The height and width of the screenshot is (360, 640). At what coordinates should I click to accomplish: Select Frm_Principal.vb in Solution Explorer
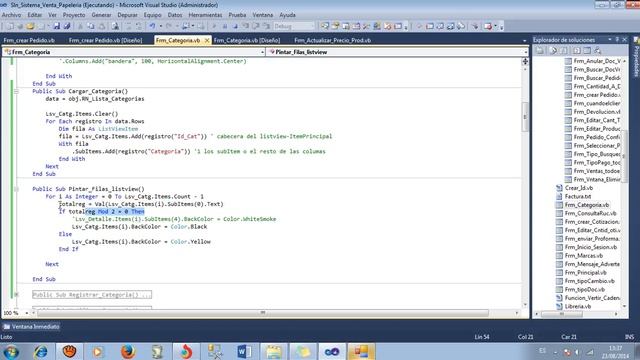coord(586,272)
